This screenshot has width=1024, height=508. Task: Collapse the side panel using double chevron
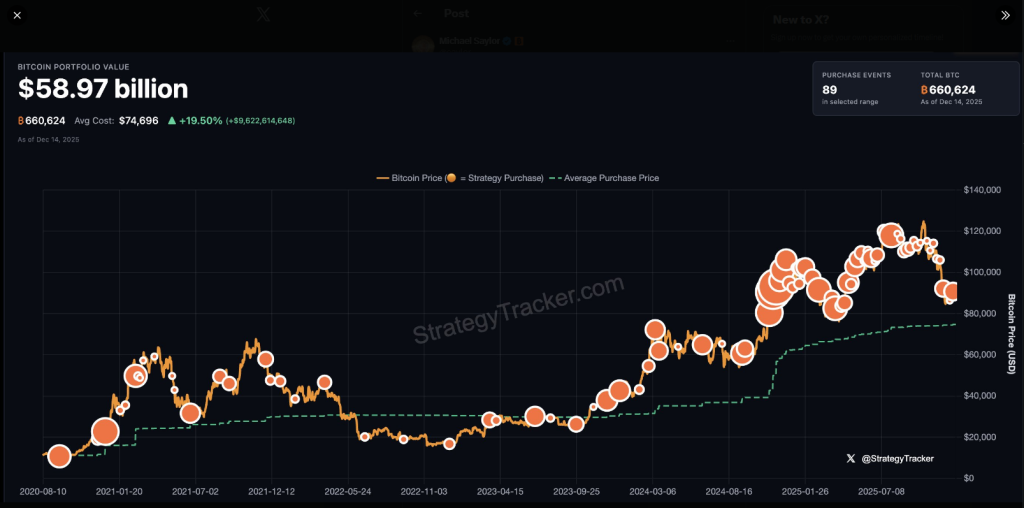(1005, 16)
